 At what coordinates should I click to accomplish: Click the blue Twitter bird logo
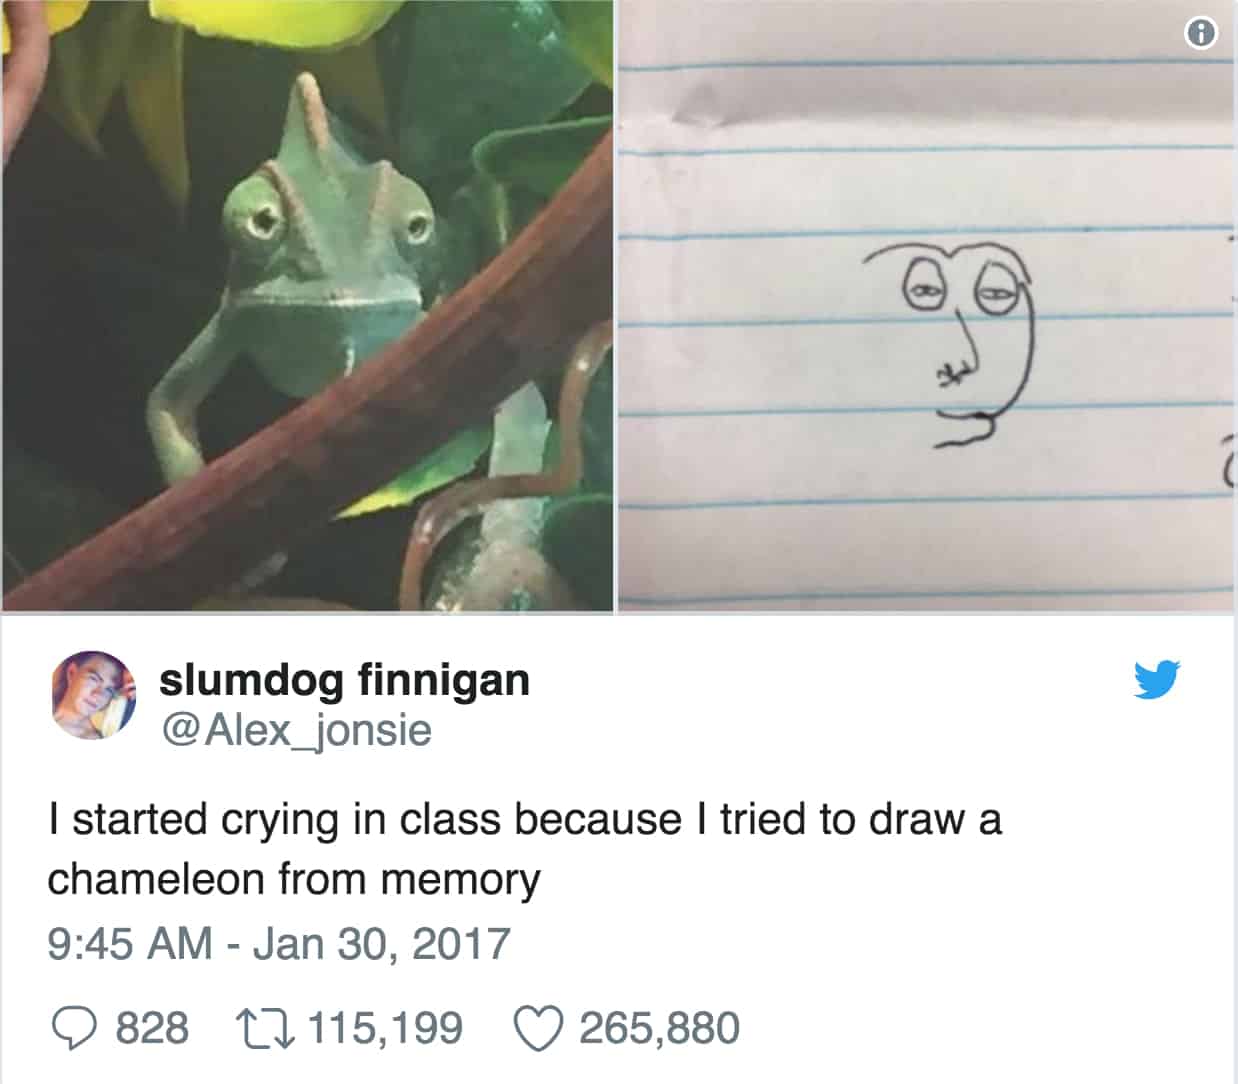1158,679
